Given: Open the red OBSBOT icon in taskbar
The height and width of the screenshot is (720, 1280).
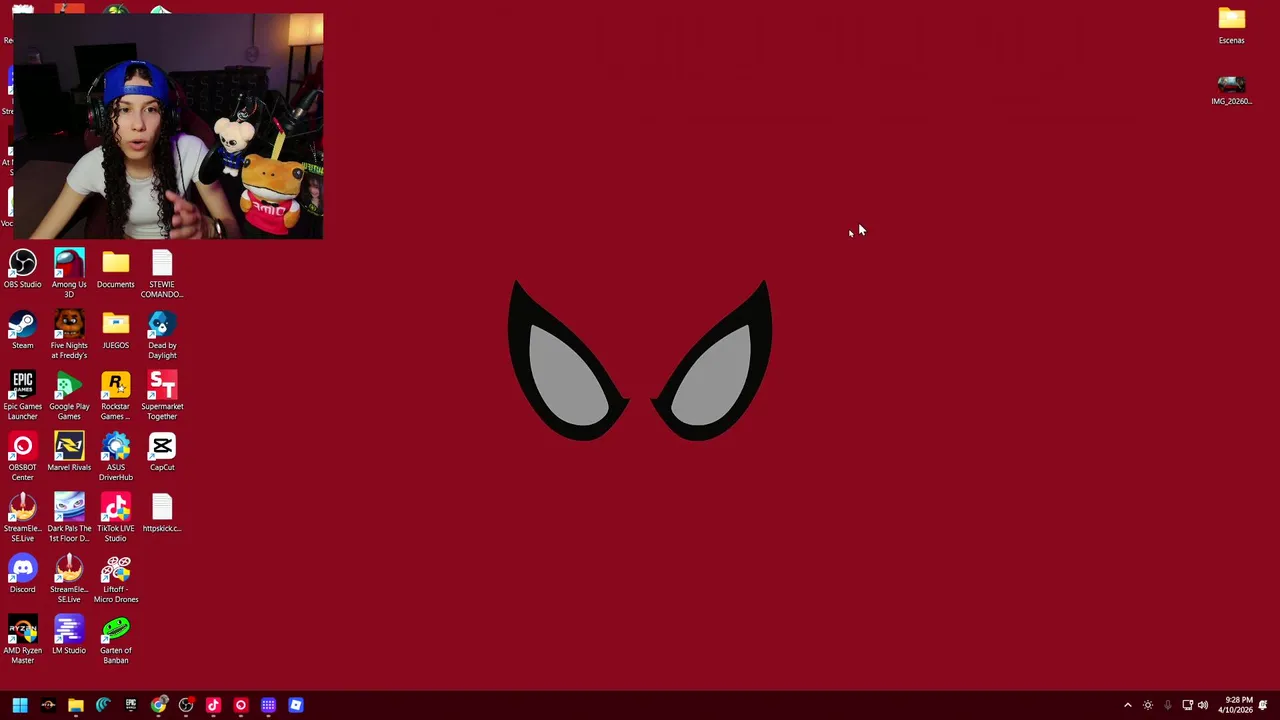Looking at the screenshot, I should (x=241, y=705).
